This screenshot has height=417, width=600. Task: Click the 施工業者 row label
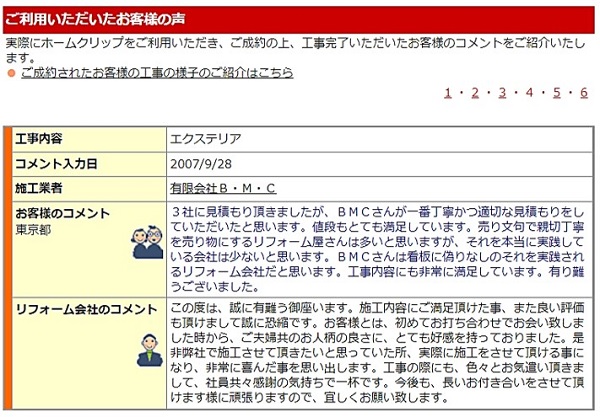click(x=41, y=188)
